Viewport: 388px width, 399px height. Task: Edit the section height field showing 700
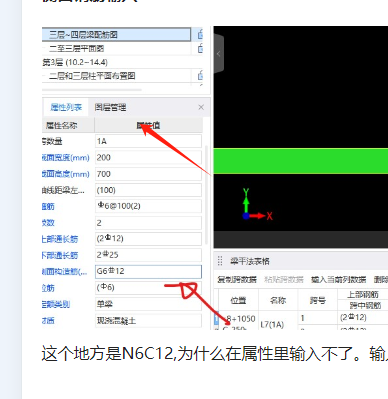(148, 174)
